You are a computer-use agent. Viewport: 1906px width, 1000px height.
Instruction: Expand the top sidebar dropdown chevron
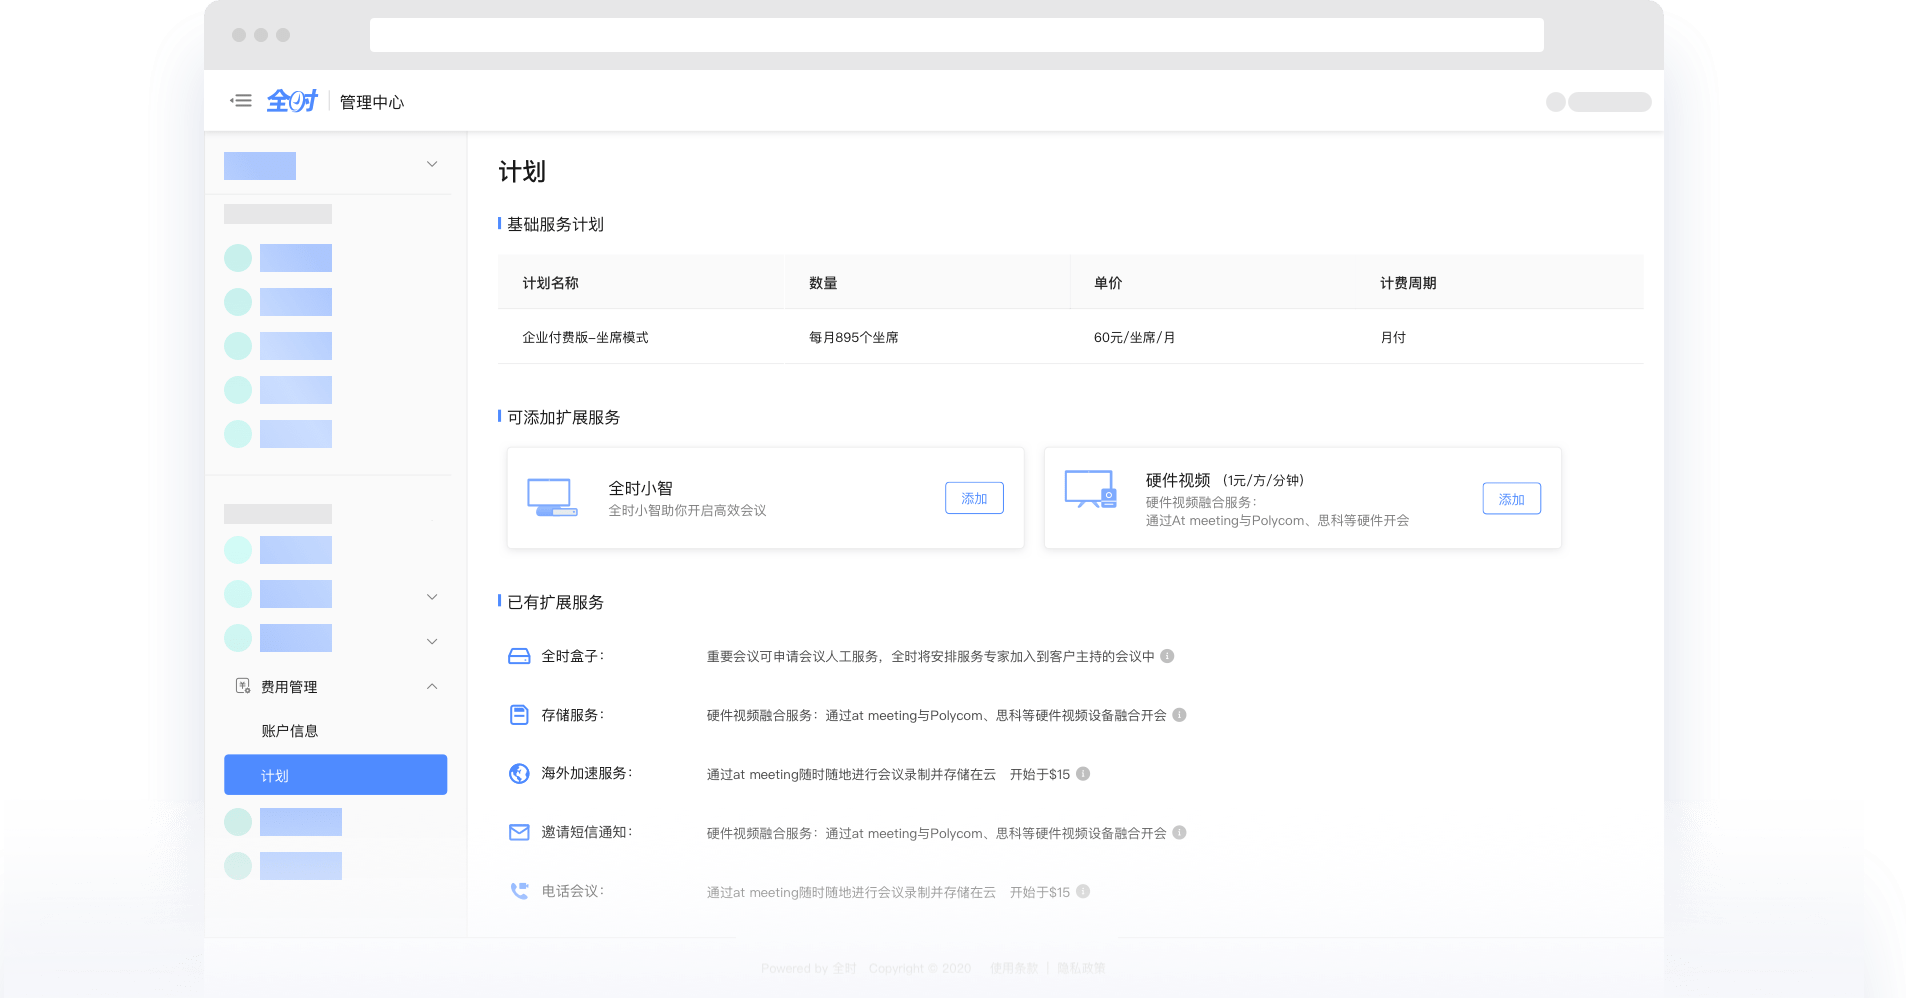point(432,164)
